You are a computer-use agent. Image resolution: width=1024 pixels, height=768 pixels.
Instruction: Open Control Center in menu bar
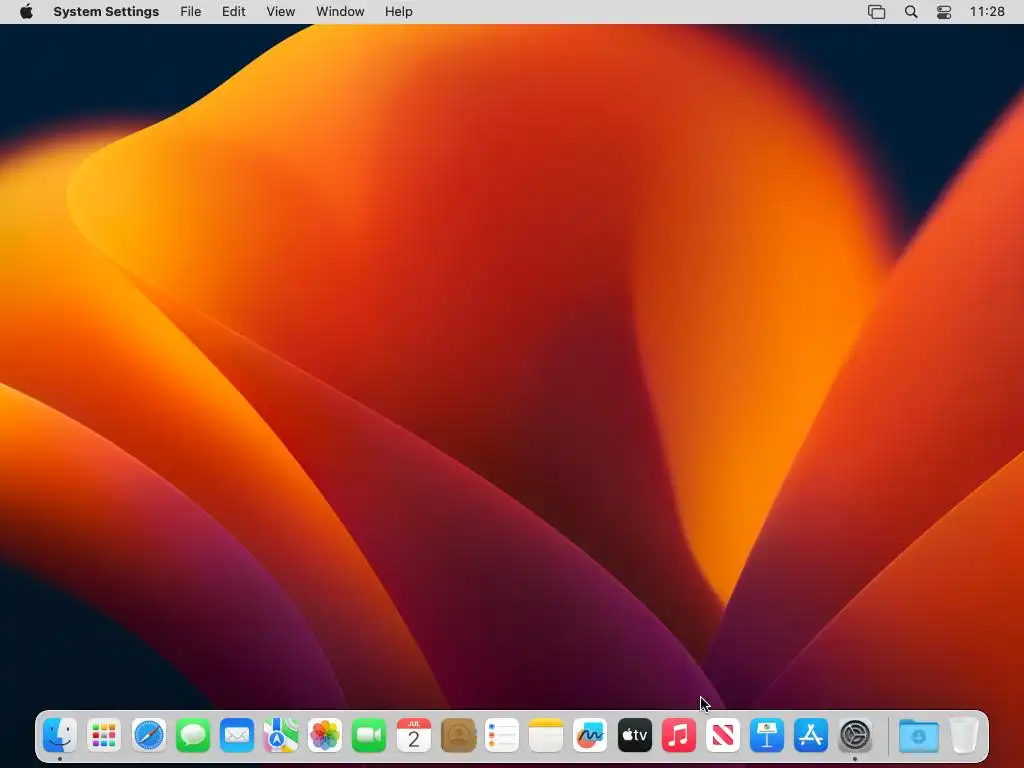pyautogui.click(x=944, y=12)
